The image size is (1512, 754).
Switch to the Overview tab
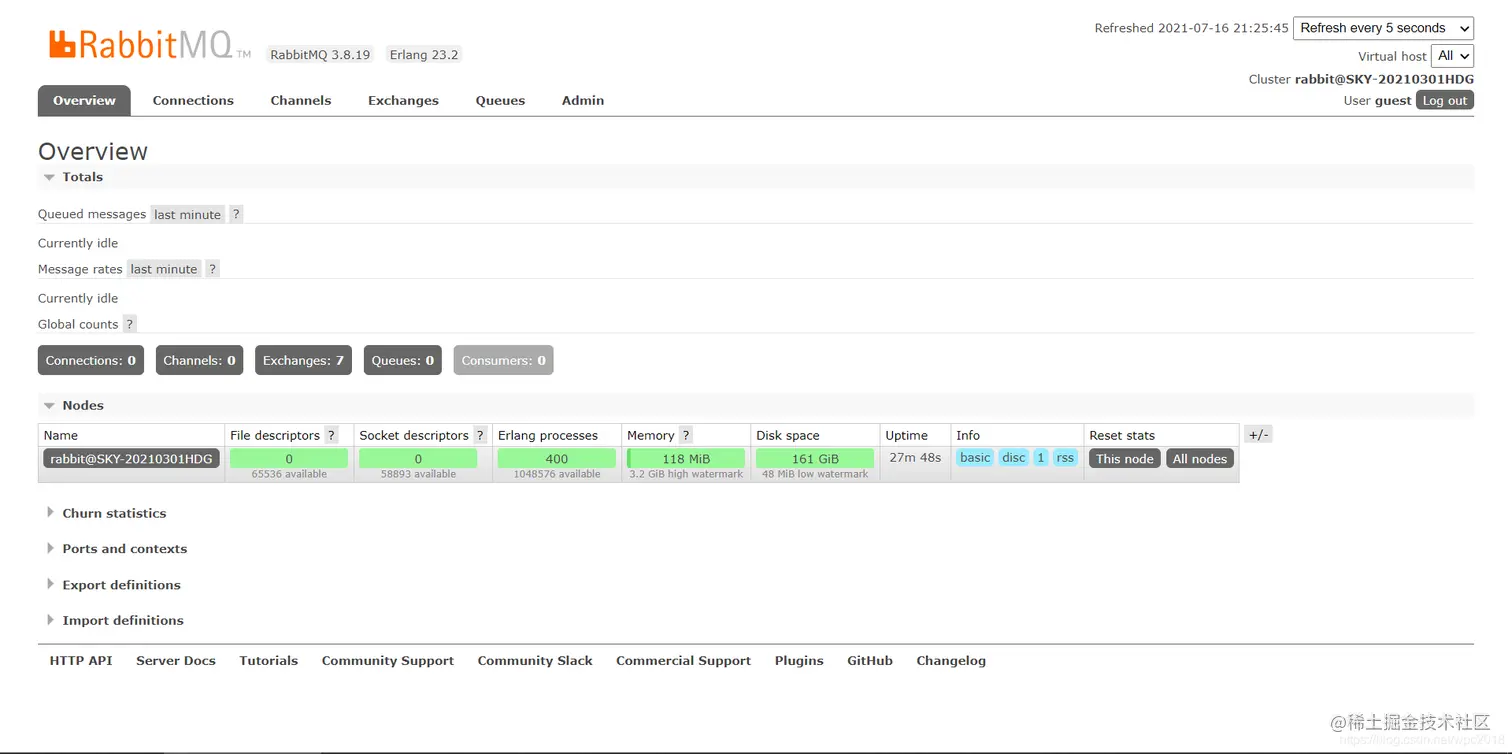click(x=84, y=100)
